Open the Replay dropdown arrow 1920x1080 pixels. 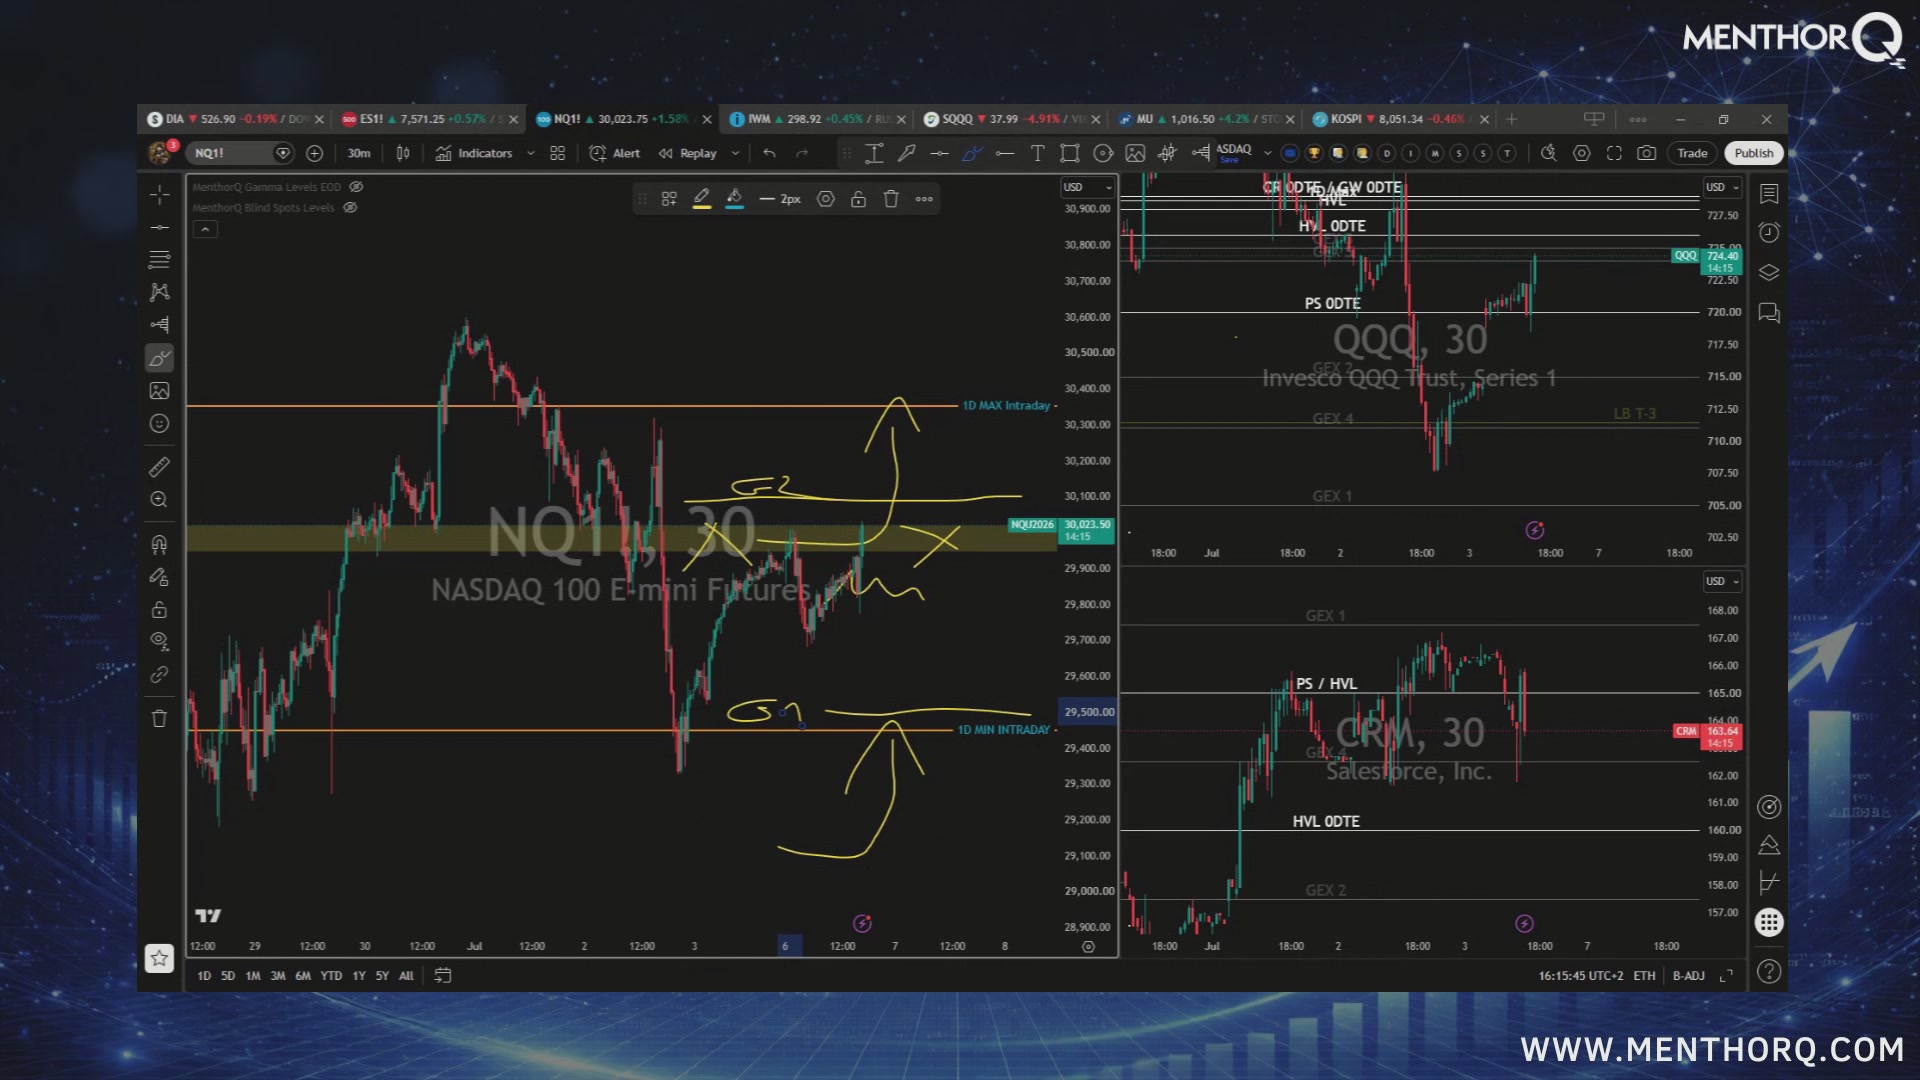tap(735, 153)
